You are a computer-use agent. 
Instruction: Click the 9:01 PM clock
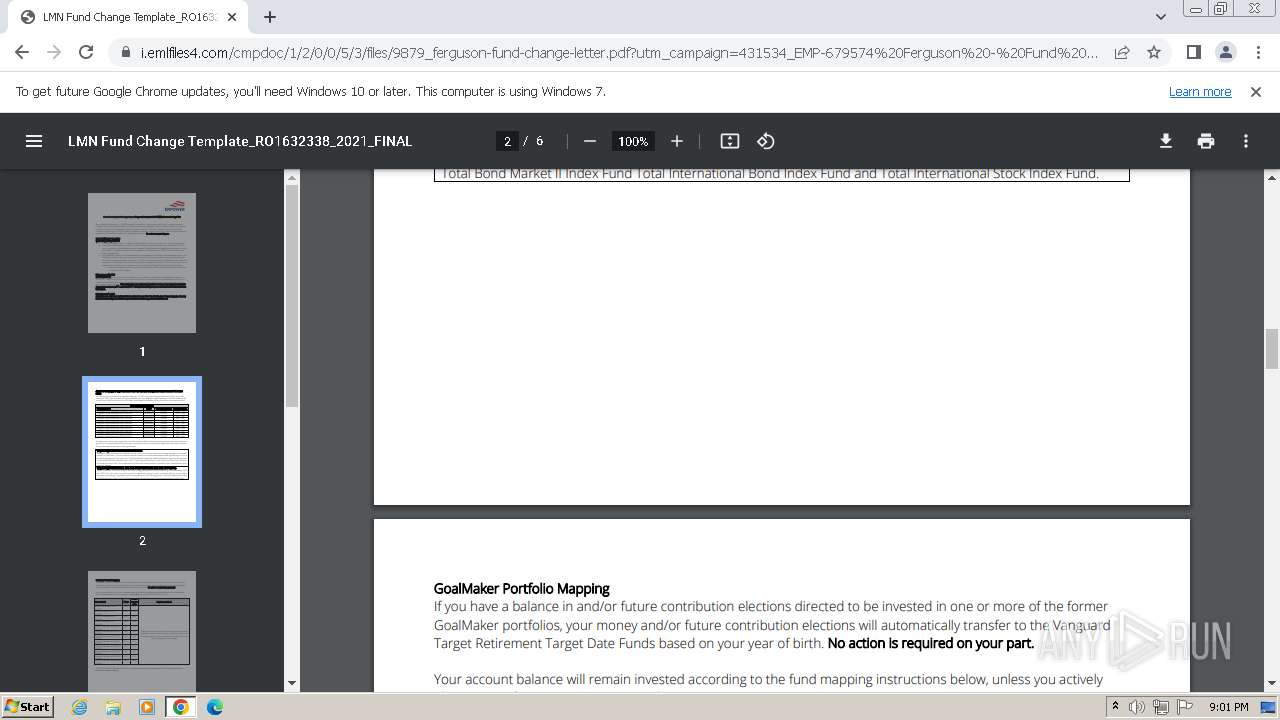(1229, 707)
